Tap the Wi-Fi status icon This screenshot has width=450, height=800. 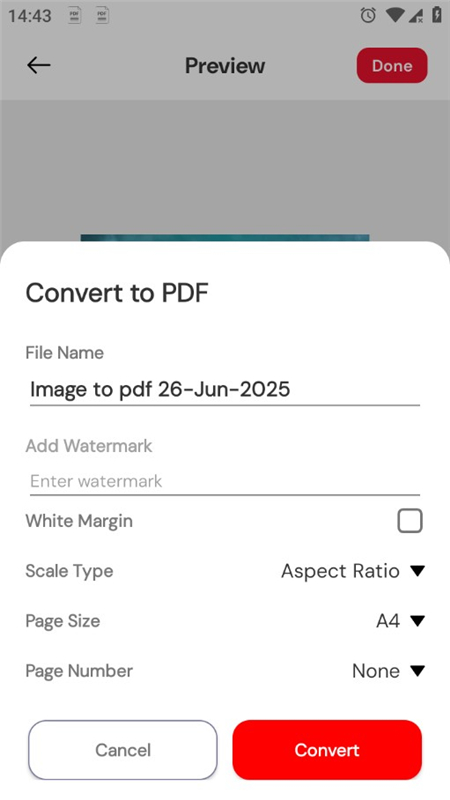(x=394, y=15)
